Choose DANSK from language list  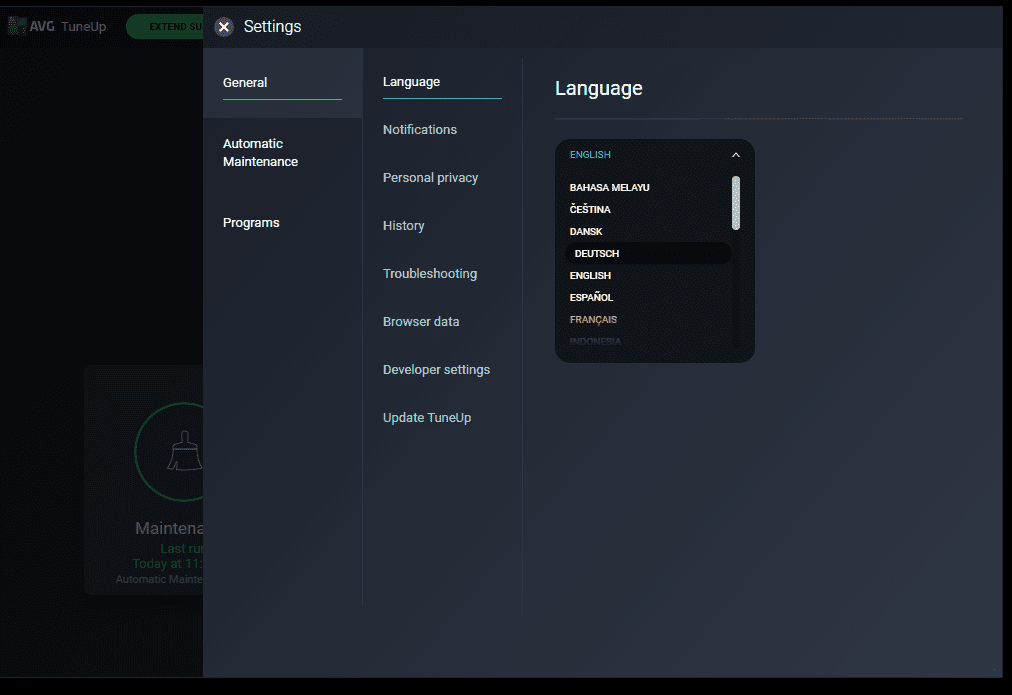pyautogui.click(x=585, y=232)
